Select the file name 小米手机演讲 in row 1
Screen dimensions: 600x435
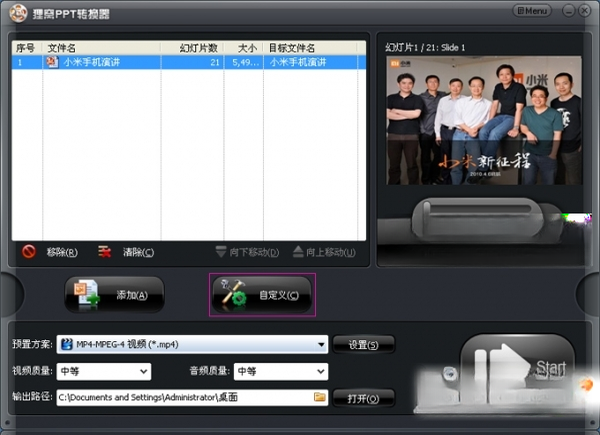(x=92, y=62)
